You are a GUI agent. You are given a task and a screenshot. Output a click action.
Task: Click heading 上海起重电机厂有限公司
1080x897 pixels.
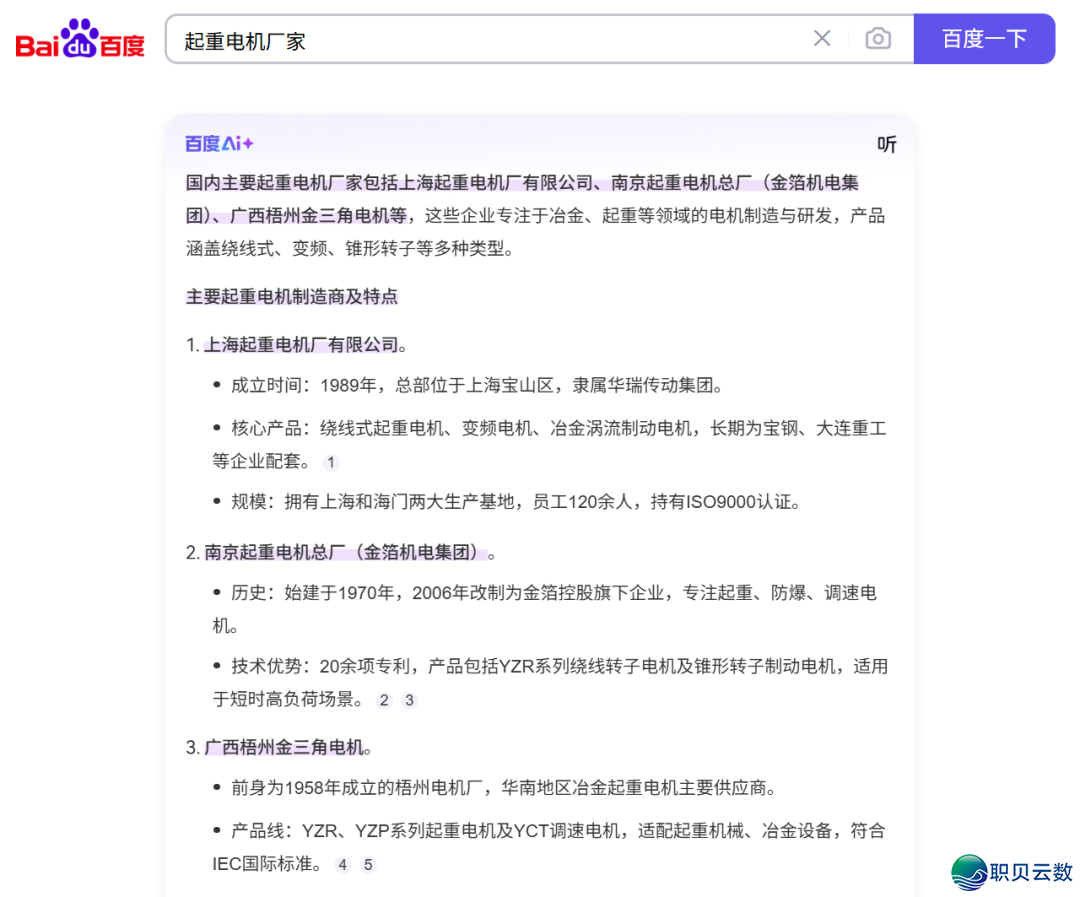click(x=301, y=344)
